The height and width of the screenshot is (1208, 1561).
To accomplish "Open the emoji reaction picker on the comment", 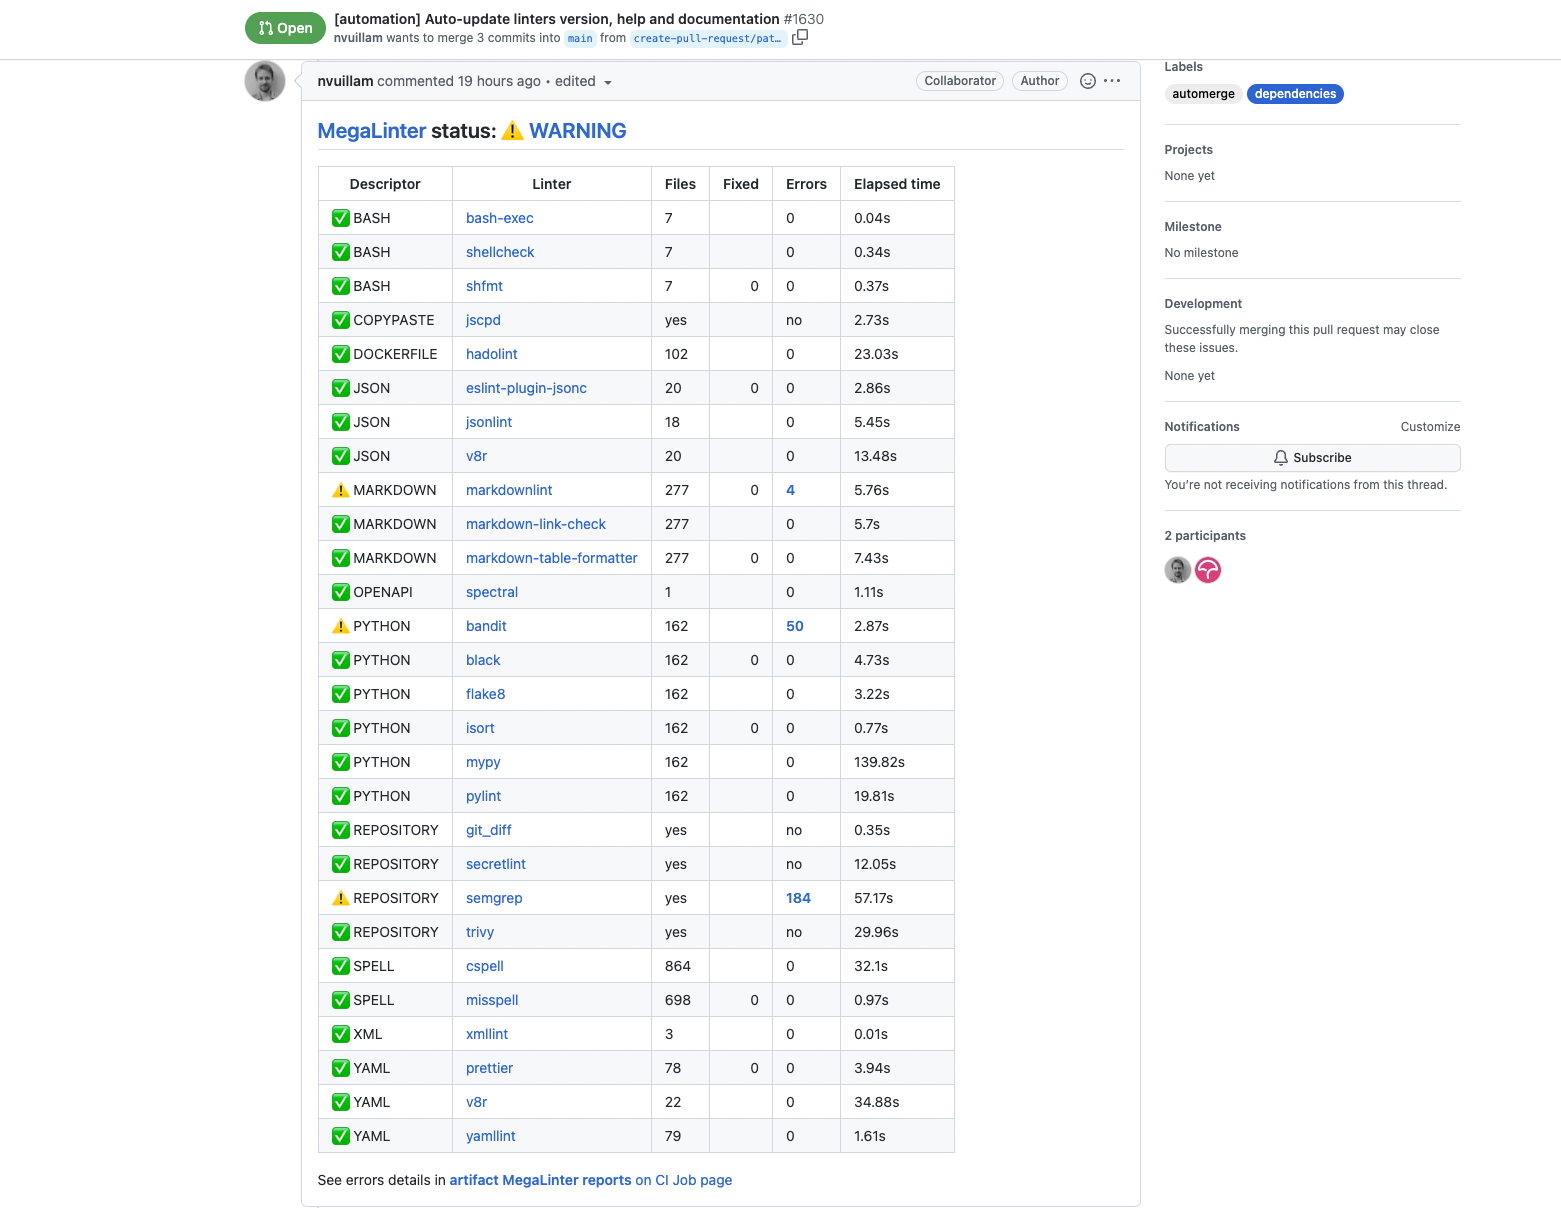I will pyautogui.click(x=1087, y=81).
